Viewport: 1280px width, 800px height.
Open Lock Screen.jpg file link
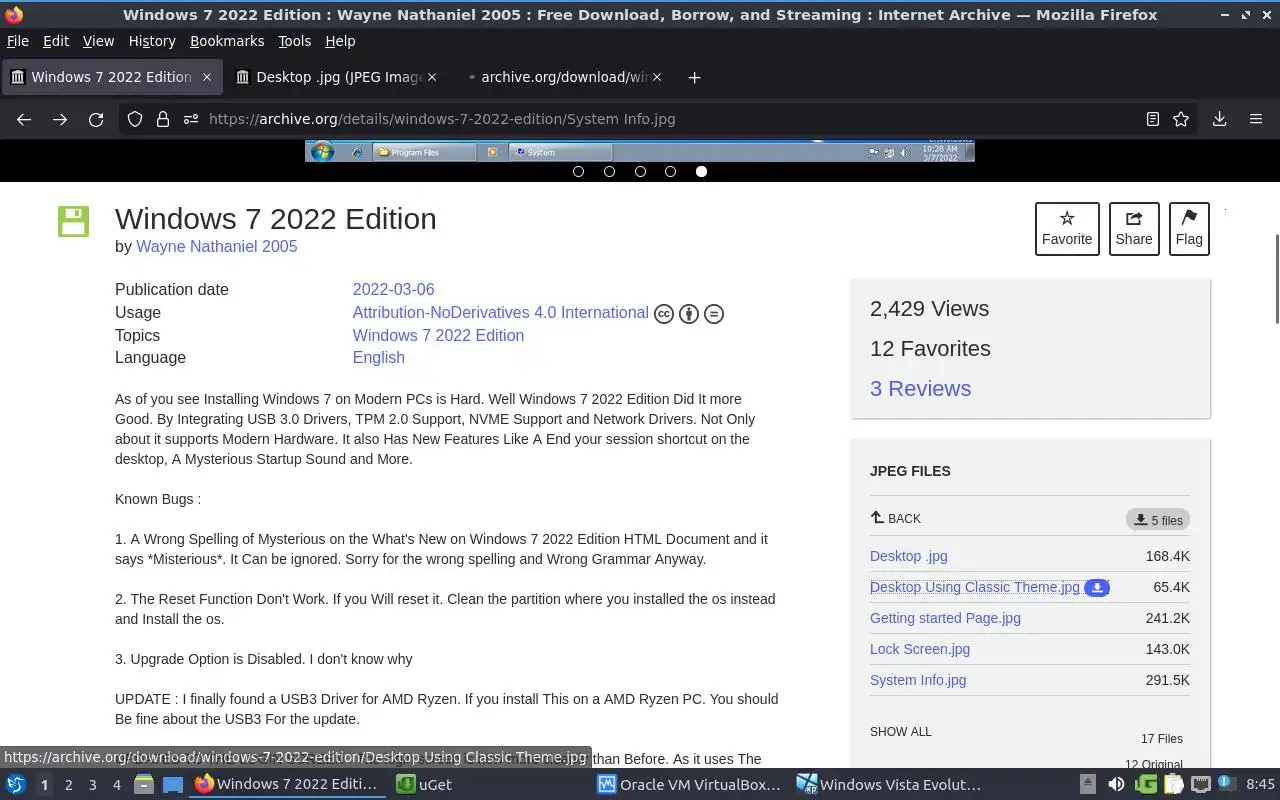pyautogui.click(x=920, y=649)
